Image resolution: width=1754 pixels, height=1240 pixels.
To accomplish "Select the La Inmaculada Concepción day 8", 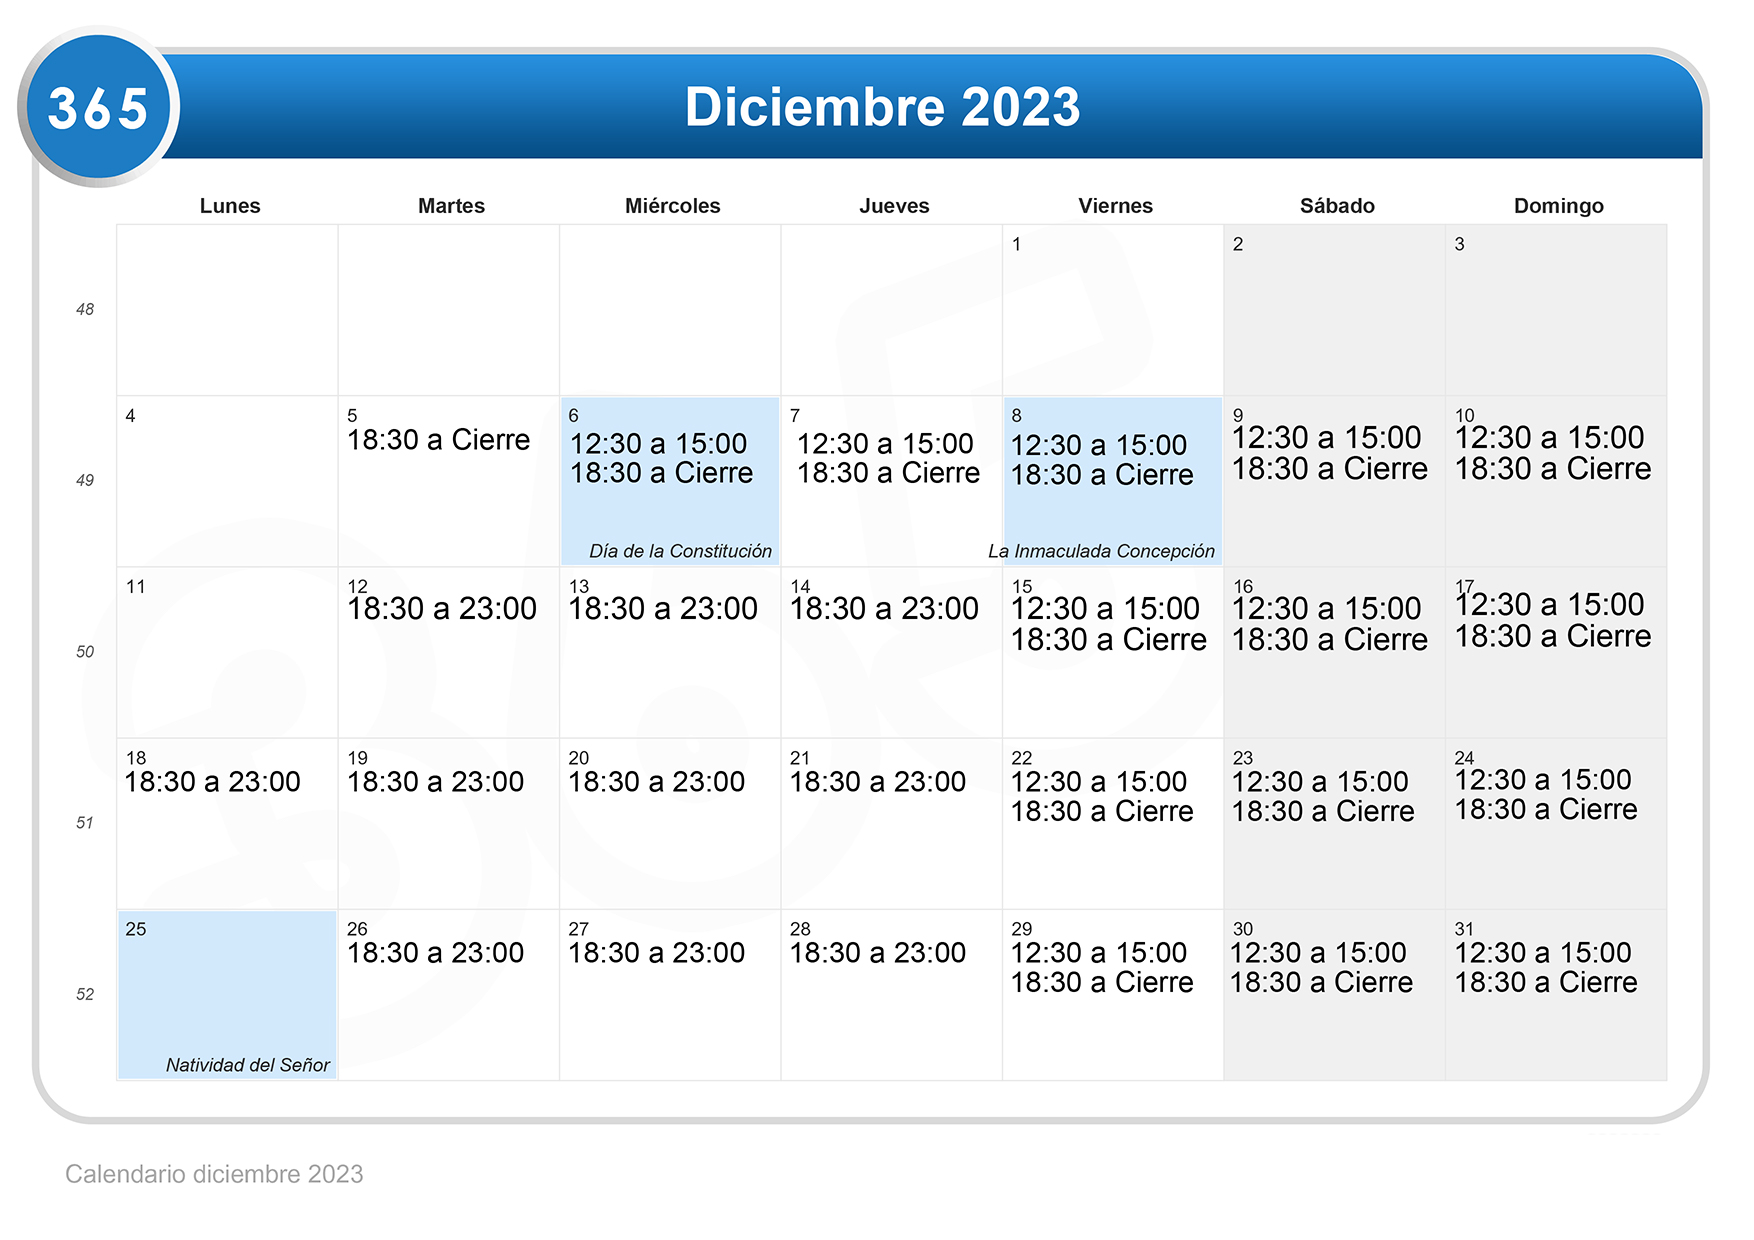I will point(1113,481).
